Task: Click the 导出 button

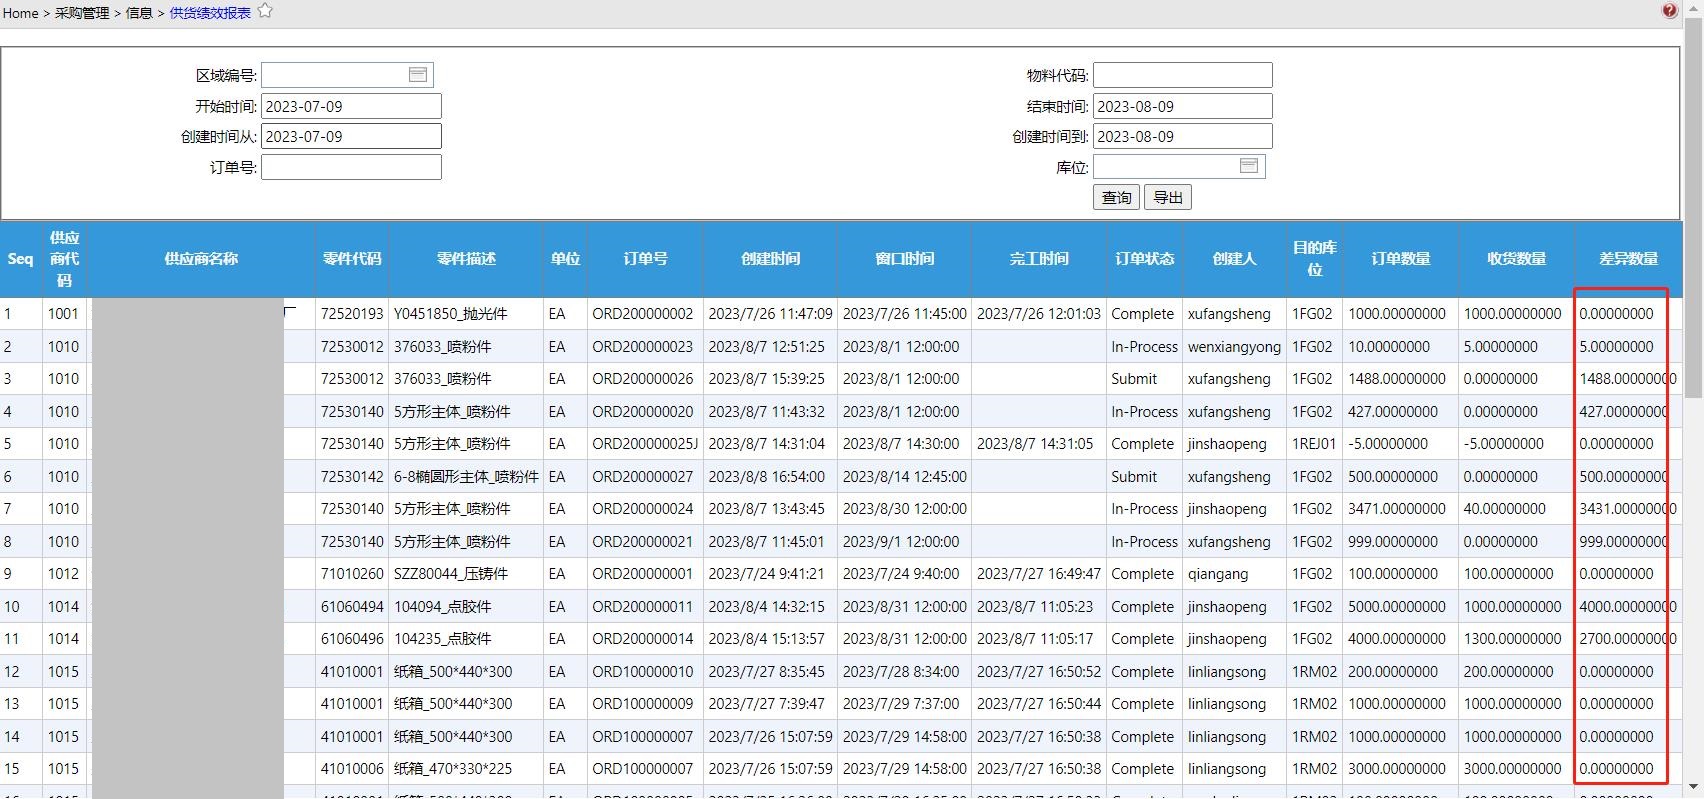Action: [x=1168, y=198]
